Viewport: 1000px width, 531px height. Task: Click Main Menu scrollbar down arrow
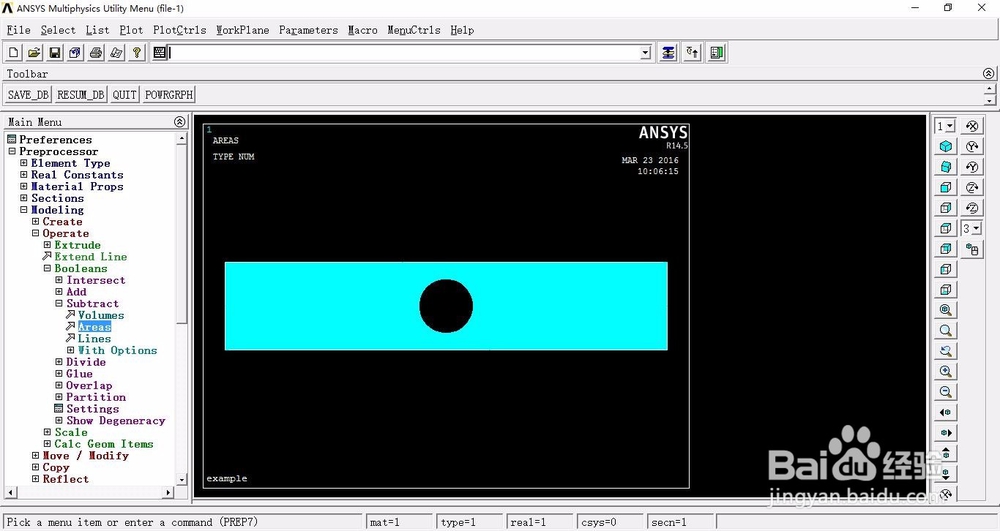[x=182, y=480]
